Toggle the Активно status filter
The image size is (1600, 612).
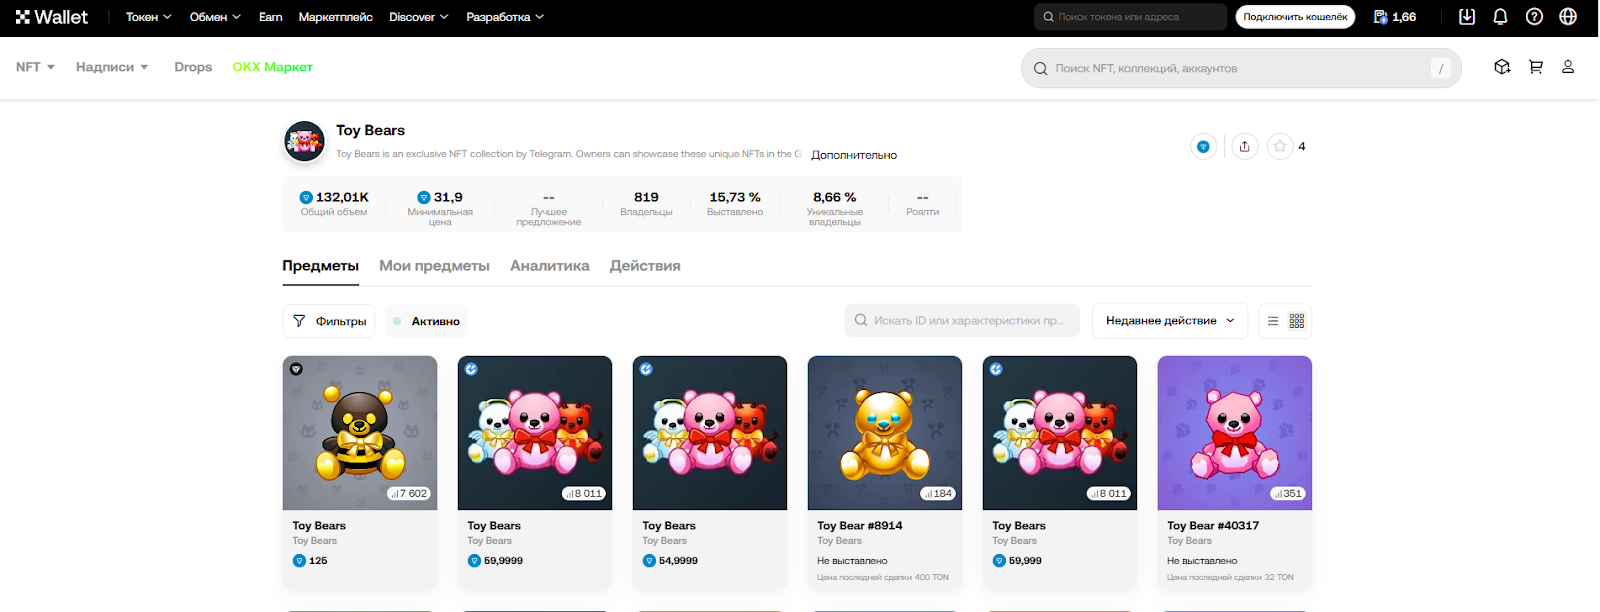pos(427,321)
